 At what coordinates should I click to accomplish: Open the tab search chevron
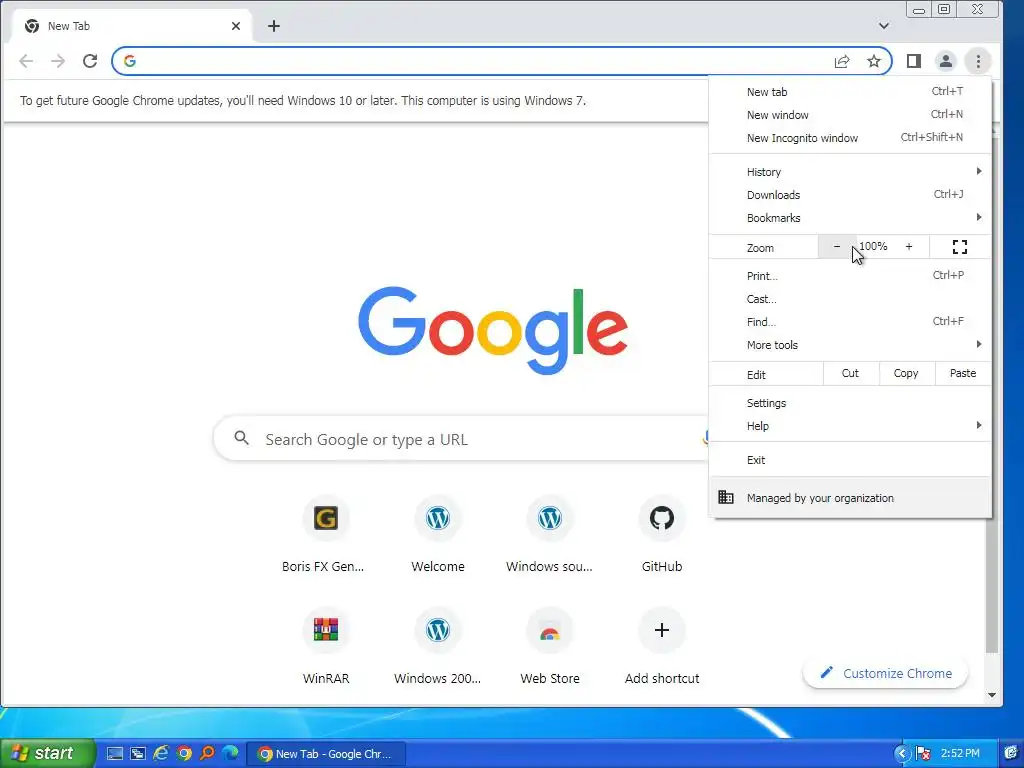tap(884, 26)
